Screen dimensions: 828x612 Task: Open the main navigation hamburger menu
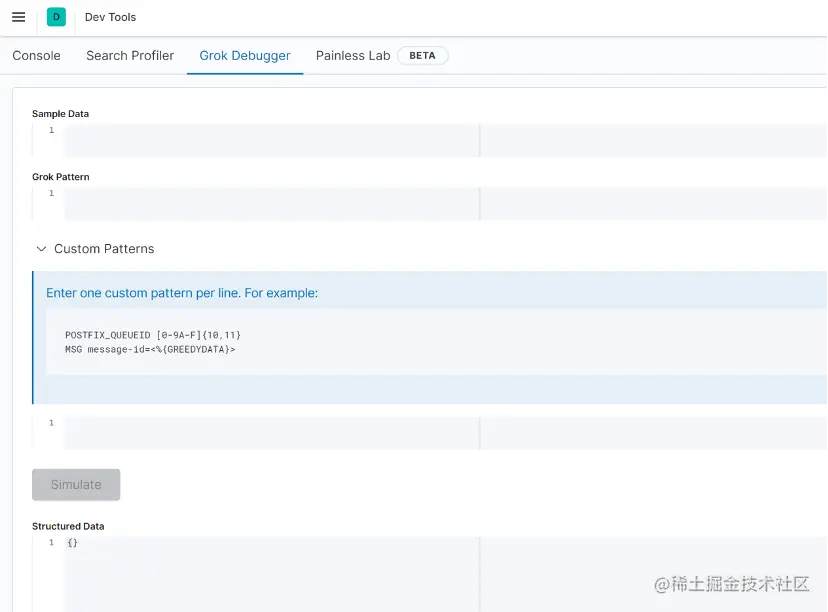click(18, 17)
